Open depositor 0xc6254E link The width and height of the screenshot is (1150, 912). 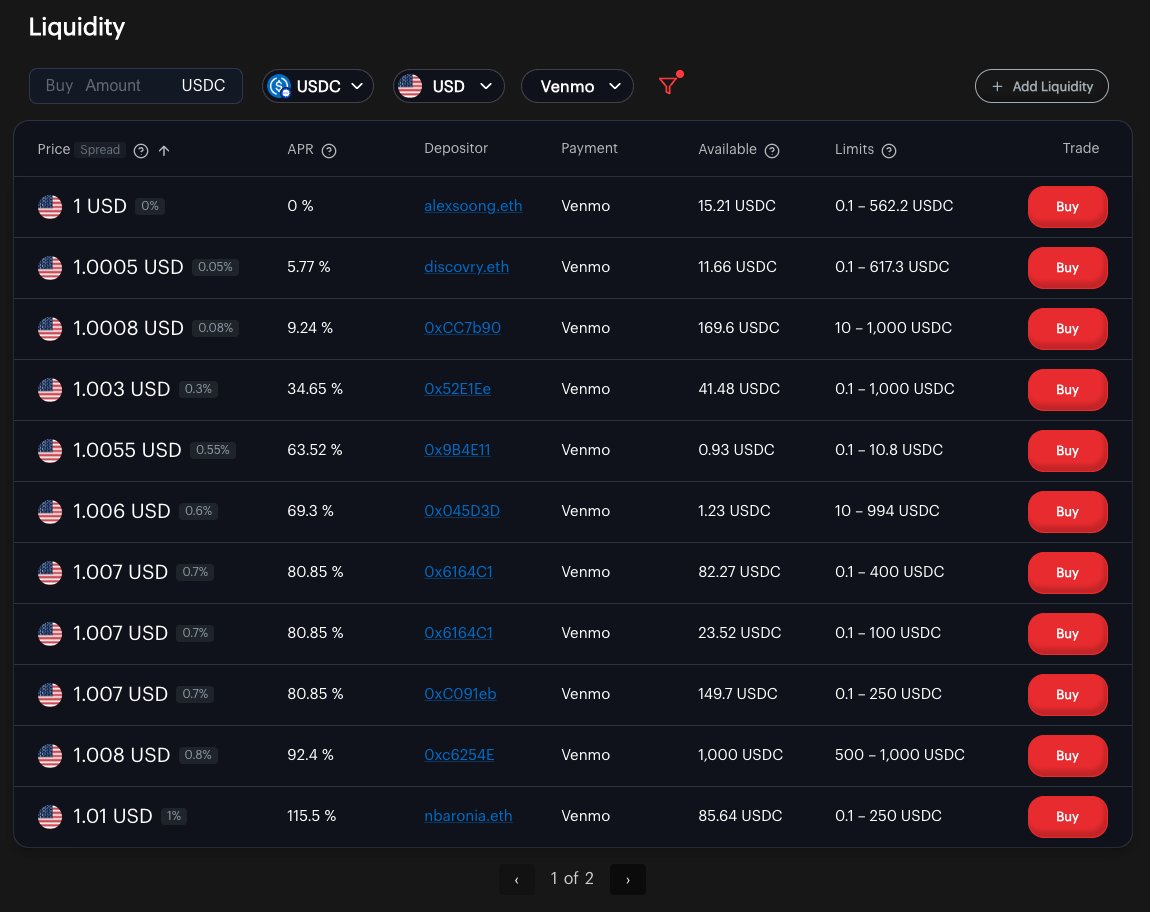coord(459,754)
